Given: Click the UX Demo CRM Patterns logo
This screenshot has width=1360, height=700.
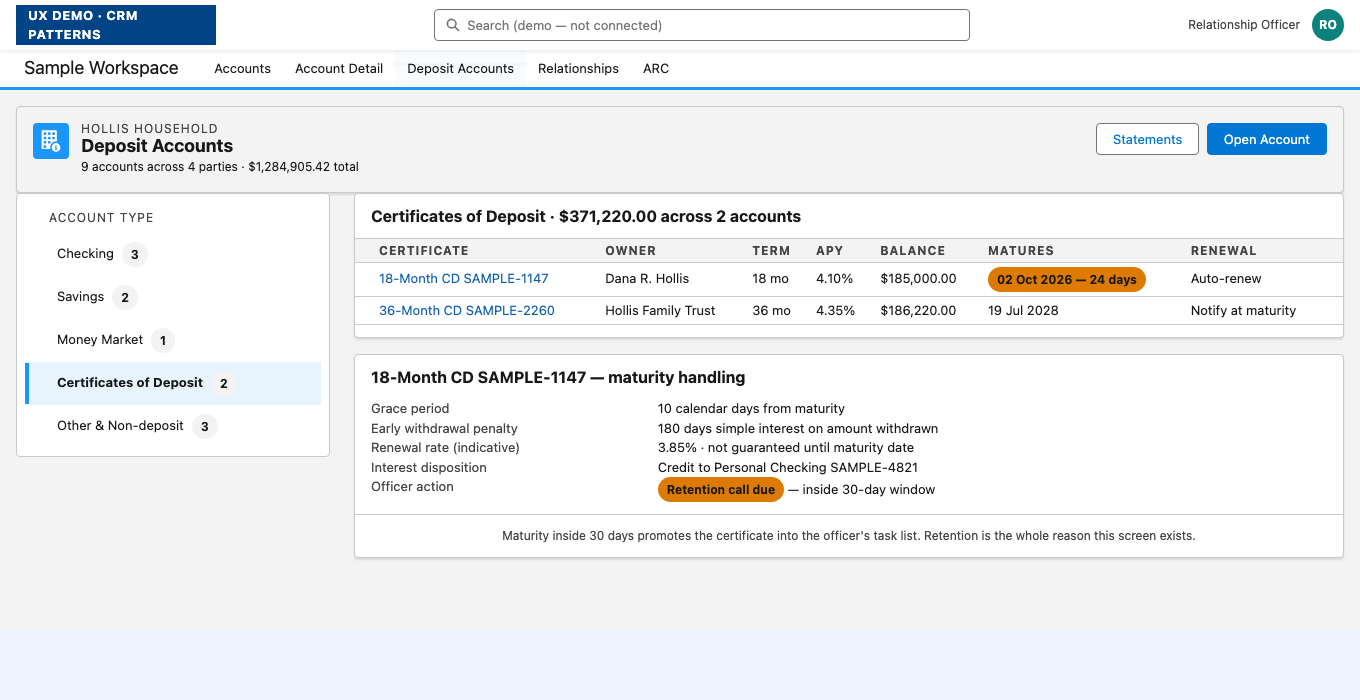Looking at the screenshot, I should coord(116,25).
